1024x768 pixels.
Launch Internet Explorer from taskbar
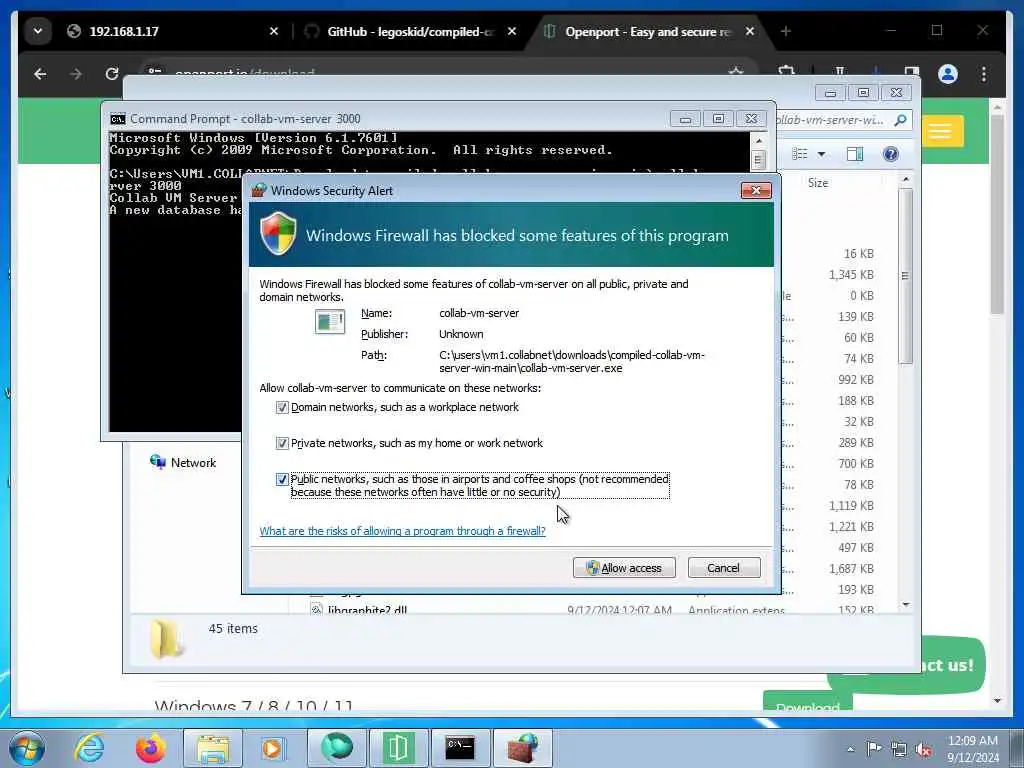(x=89, y=748)
